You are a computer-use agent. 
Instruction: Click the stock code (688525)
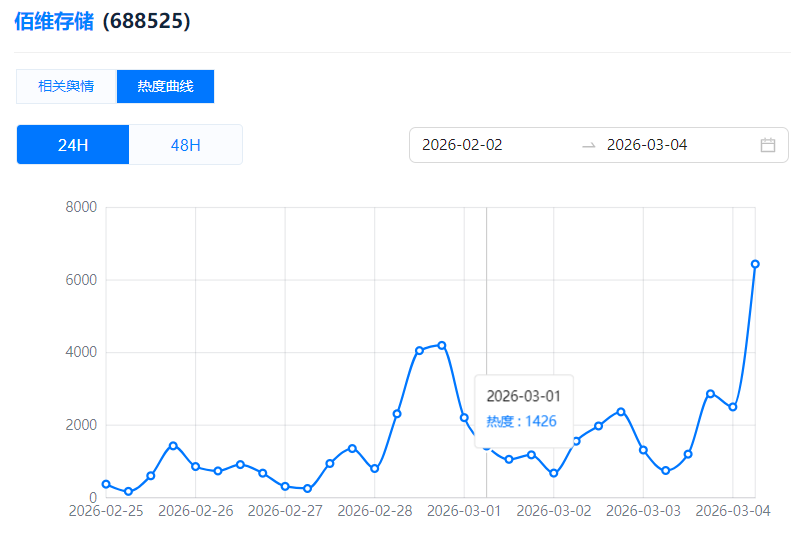click(146, 21)
